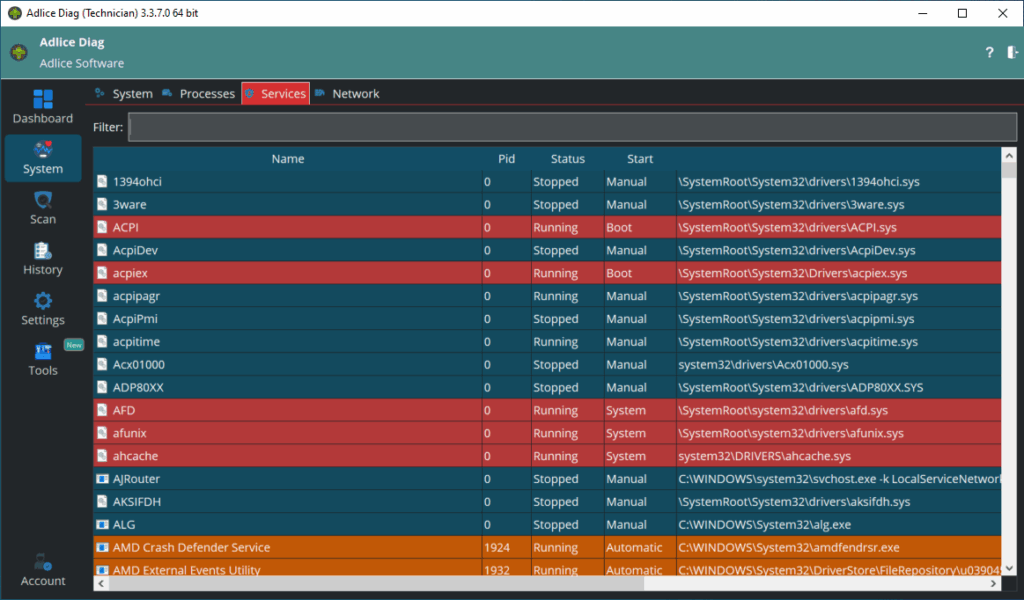Viewport: 1024px width, 600px height.
Task: Switch to the Network tab
Action: click(x=355, y=94)
